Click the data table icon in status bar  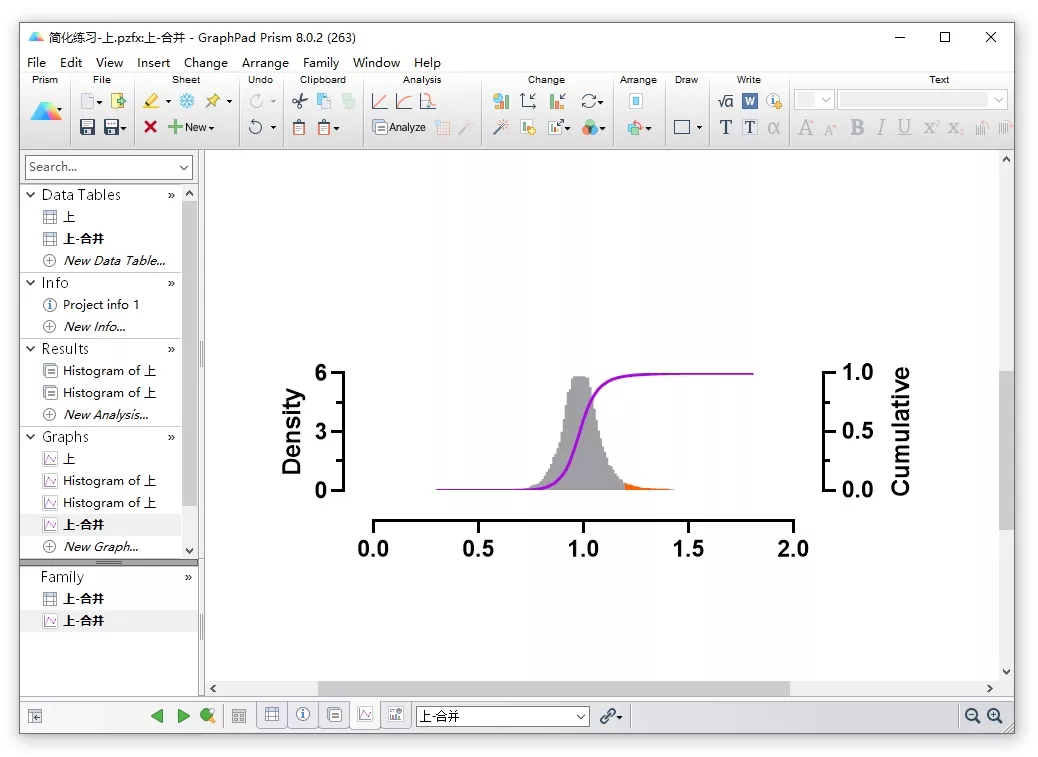pyautogui.click(x=271, y=715)
